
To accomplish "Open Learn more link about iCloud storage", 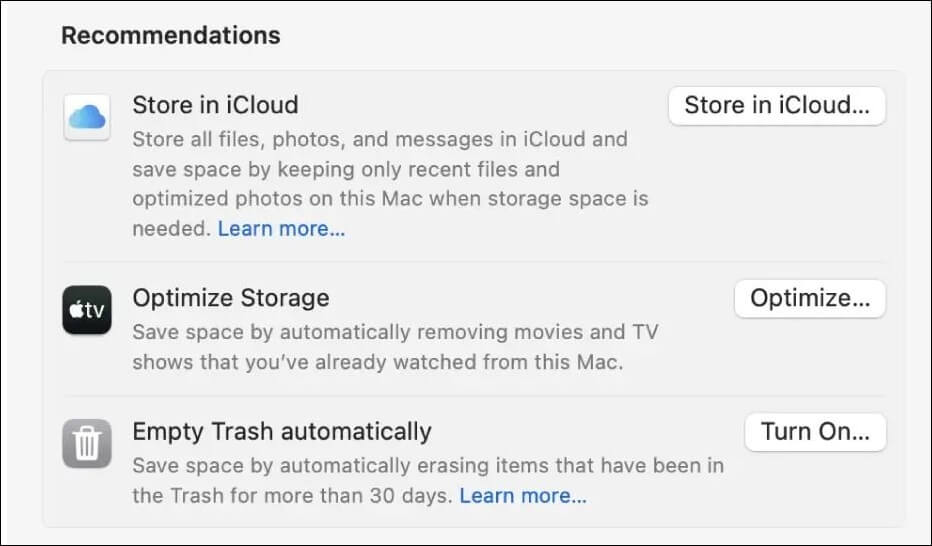I will click(x=281, y=229).
